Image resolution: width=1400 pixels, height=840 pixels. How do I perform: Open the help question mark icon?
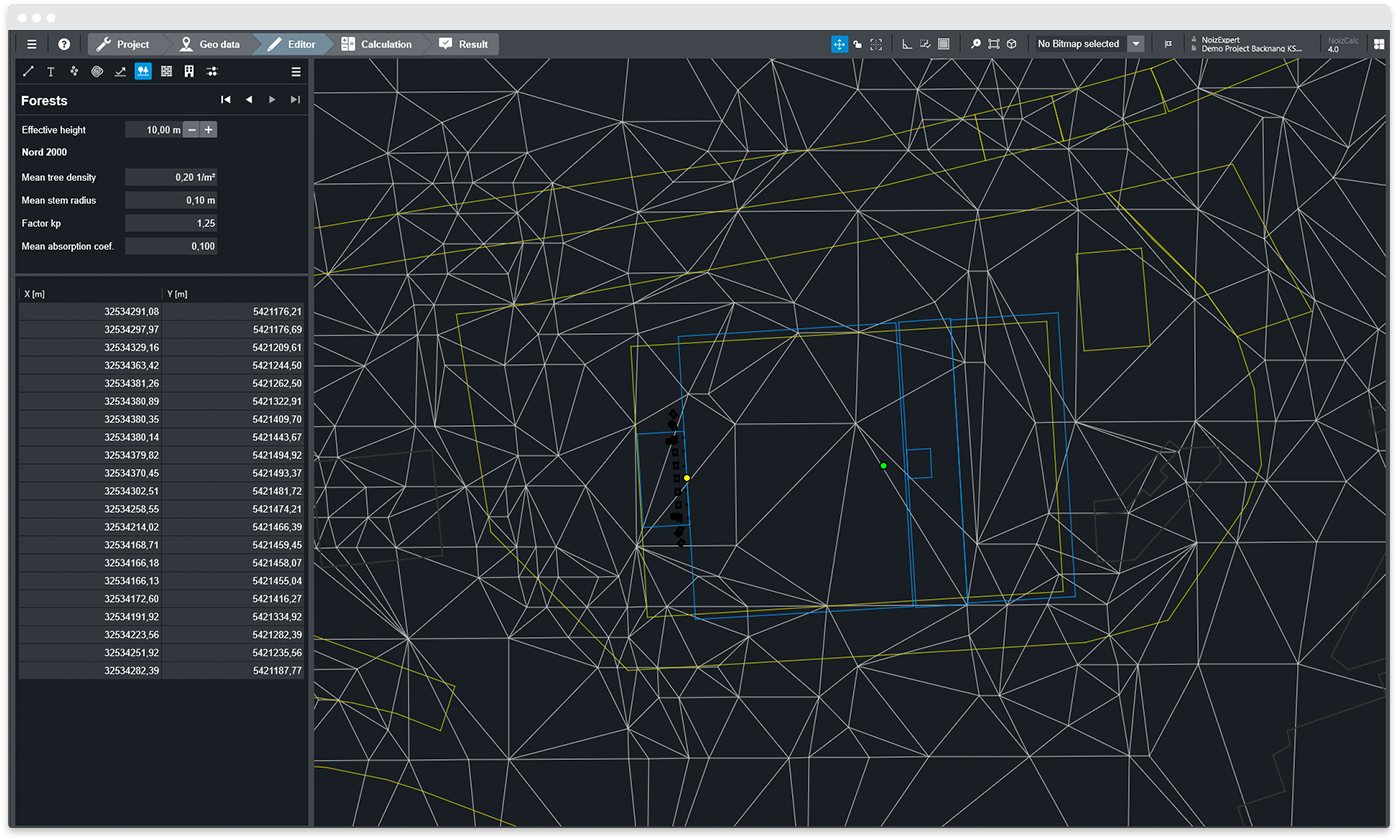click(x=64, y=44)
